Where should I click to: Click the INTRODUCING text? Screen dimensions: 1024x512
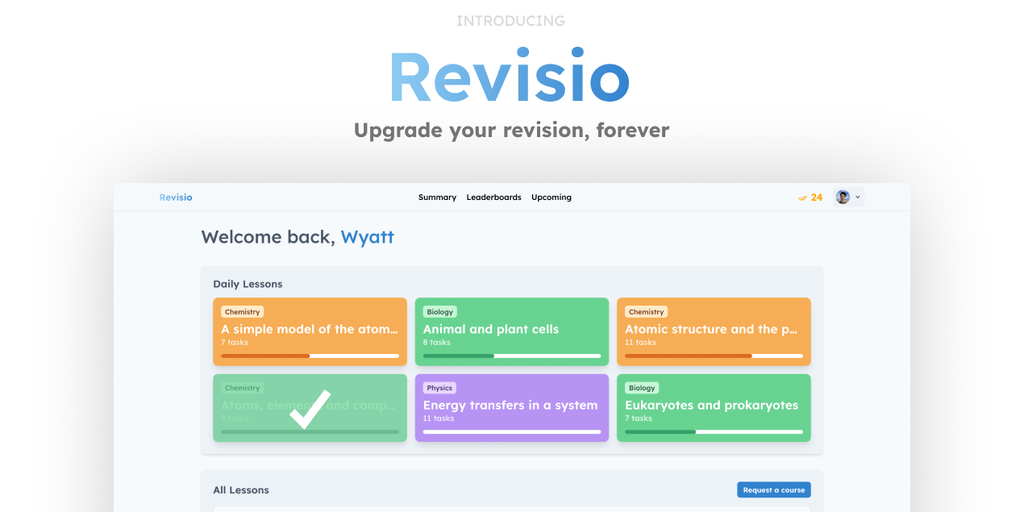[x=511, y=21]
